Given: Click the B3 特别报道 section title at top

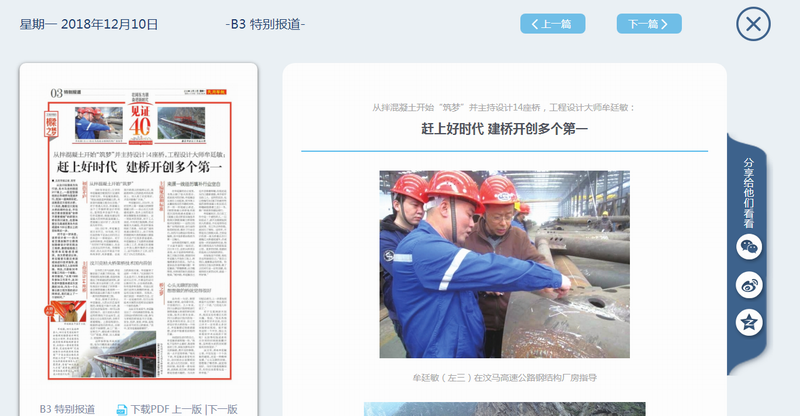Looking at the screenshot, I should point(266,24).
